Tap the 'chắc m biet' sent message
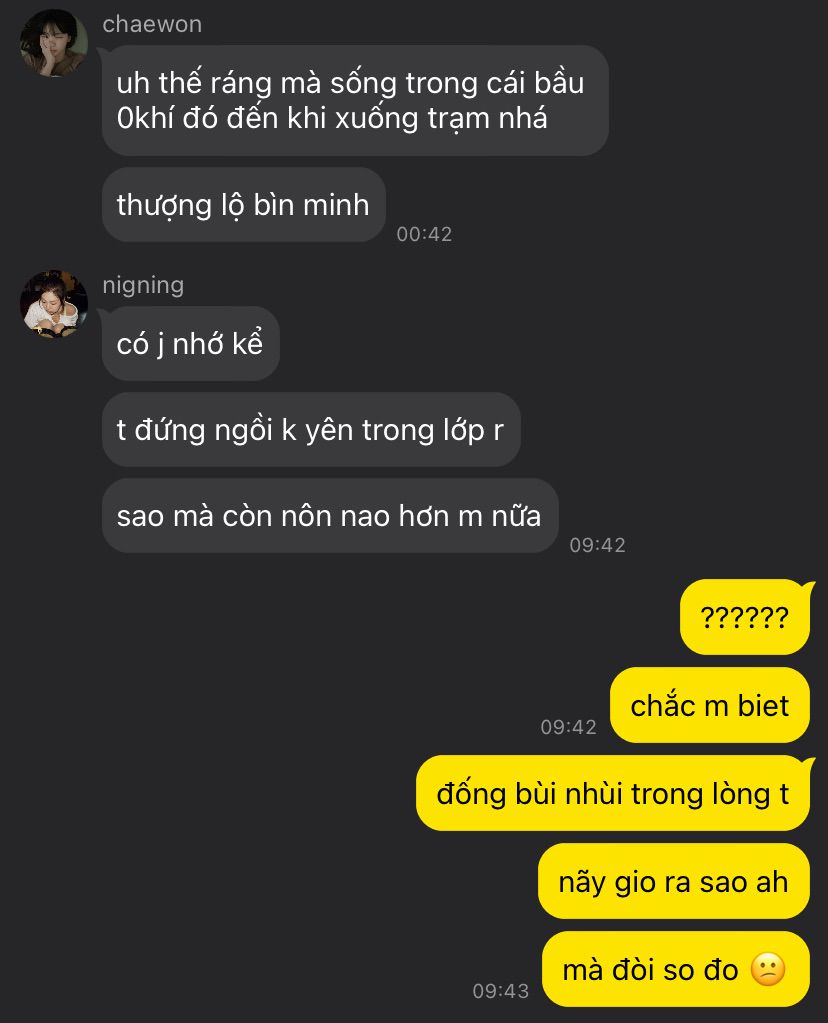 pos(710,705)
